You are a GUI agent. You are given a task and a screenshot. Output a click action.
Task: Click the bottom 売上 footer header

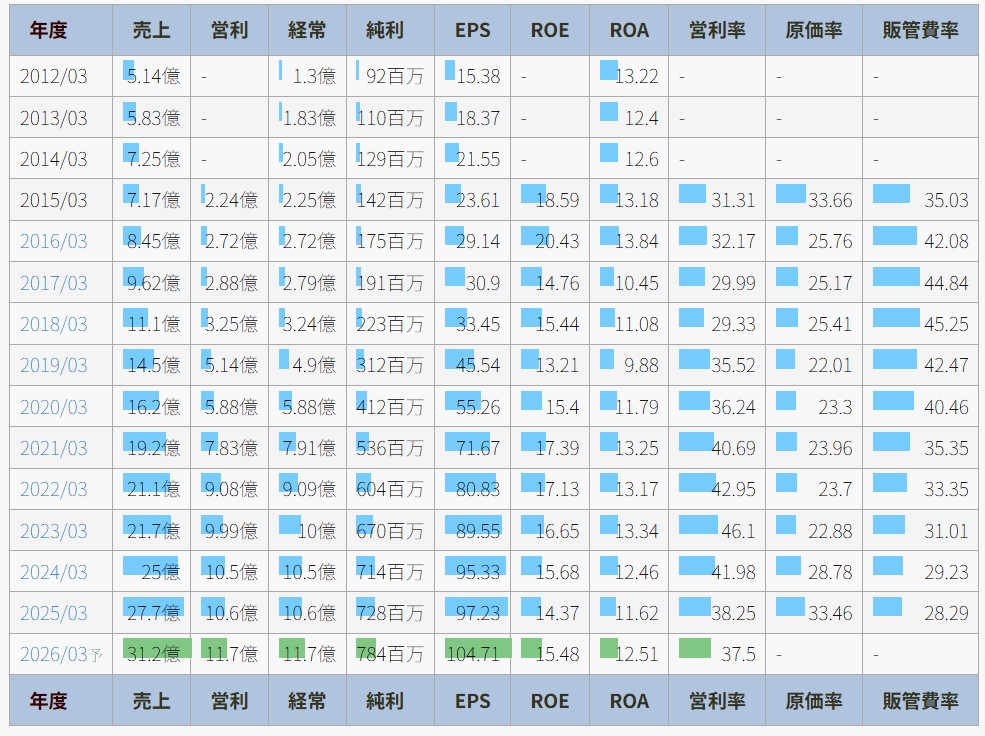point(151,701)
